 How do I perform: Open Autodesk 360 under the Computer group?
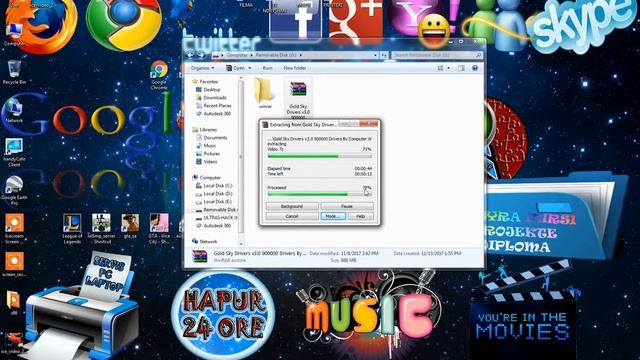click(x=217, y=225)
